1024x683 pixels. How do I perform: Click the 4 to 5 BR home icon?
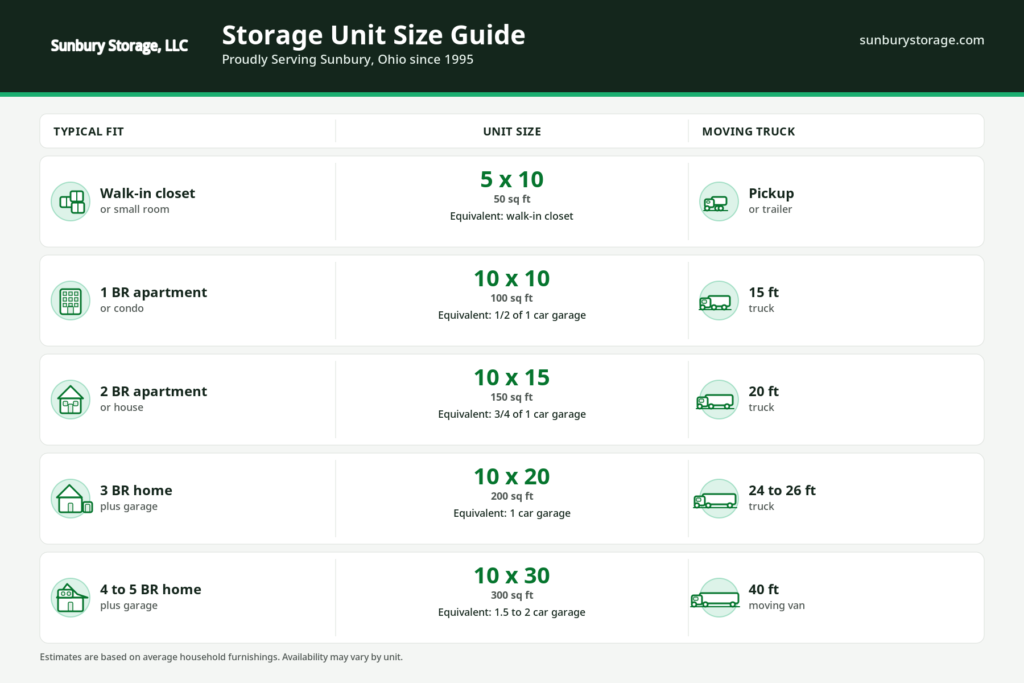(70, 597)
